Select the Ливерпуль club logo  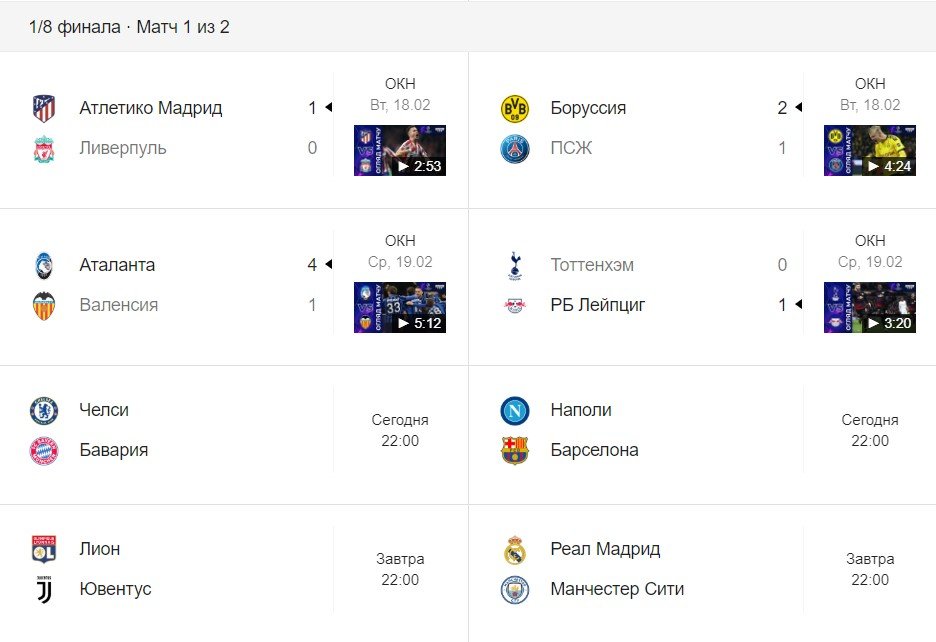43,147
